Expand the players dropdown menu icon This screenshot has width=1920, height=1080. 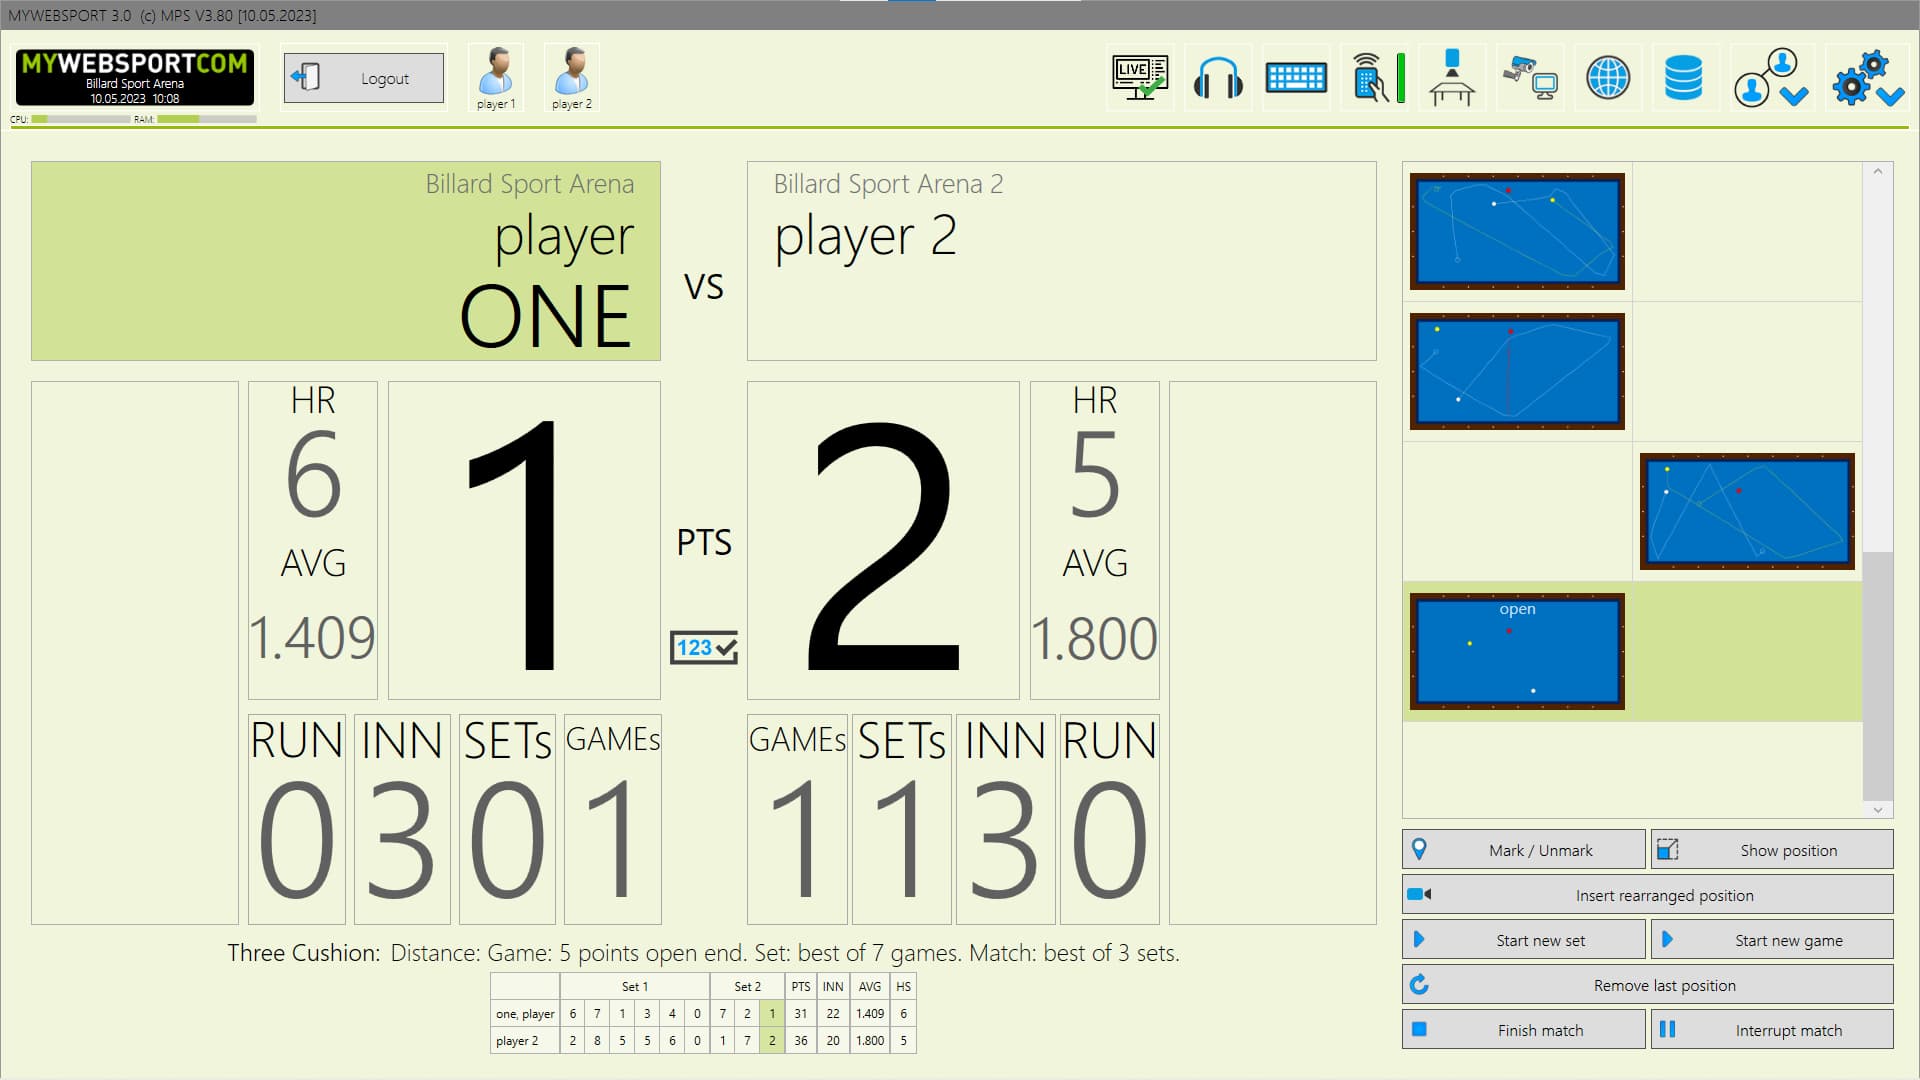pyautogui.click(x=1769, y=78)
